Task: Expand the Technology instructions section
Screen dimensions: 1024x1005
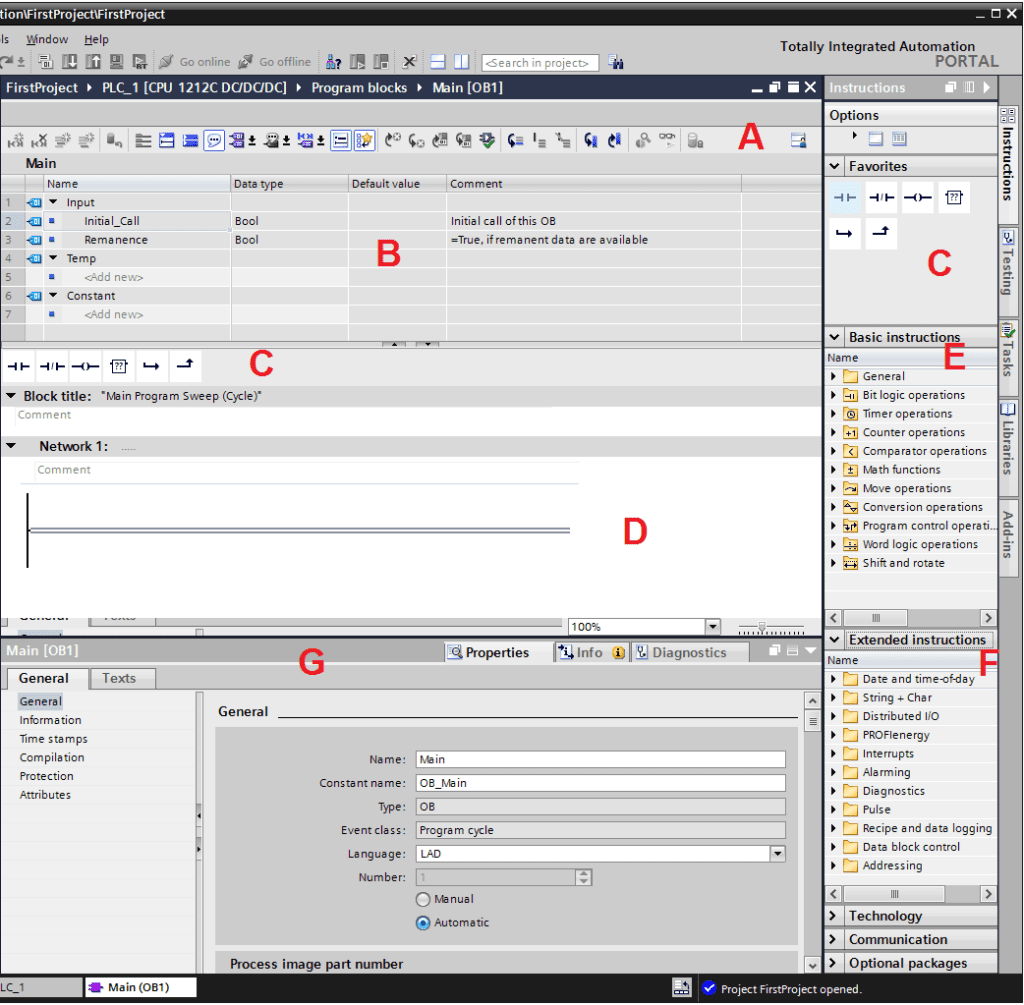Action: click(x=834, y=916)
